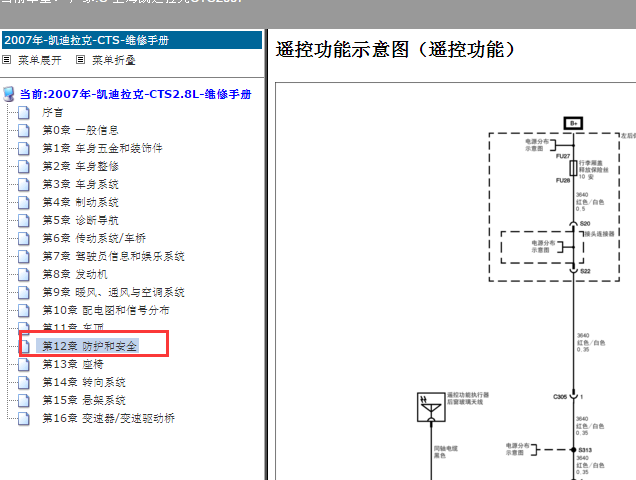Click the S22 splice label
This screenshot has width=636, height=480.
pos(585,271)
